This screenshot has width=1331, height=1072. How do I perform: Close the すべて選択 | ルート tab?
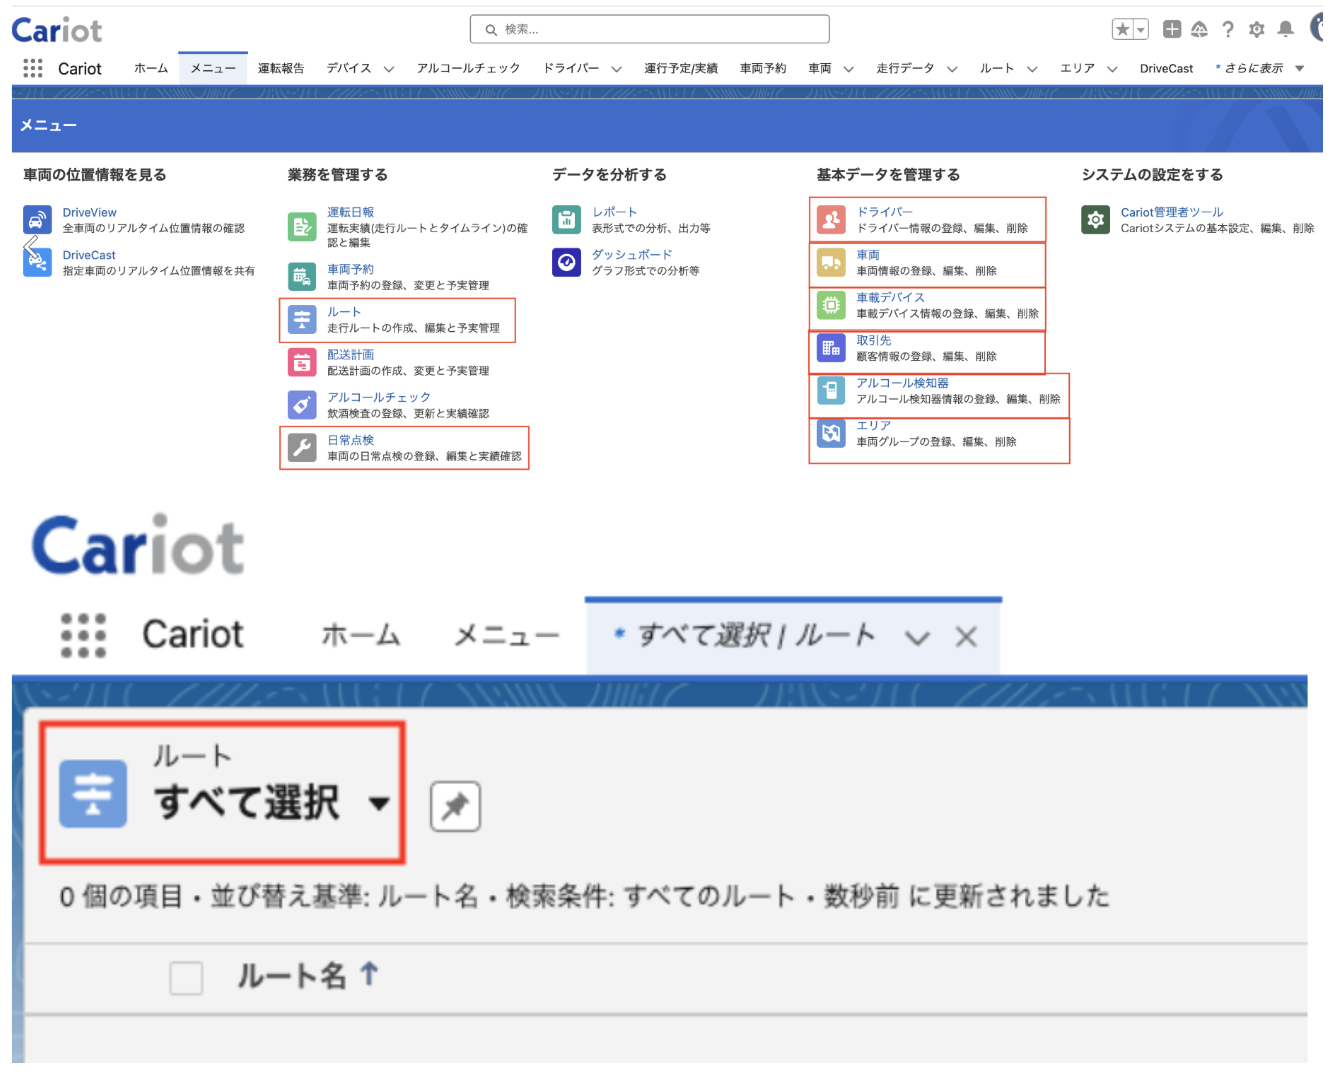pyautogui.click(x=966, y=637)
